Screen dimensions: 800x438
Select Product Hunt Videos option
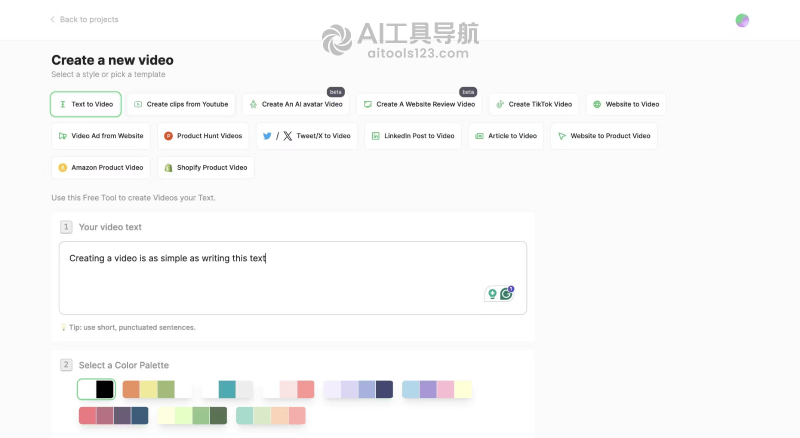(203, 136)
